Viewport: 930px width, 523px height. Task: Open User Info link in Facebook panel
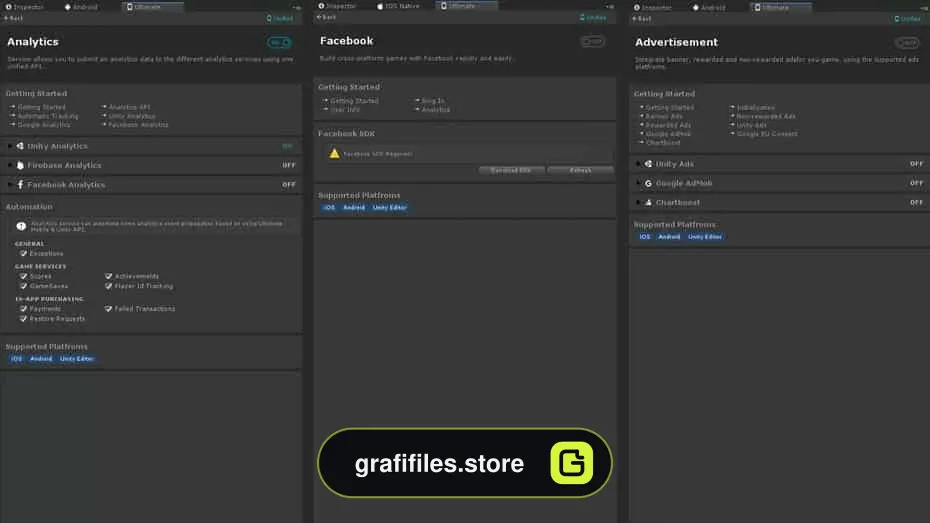345,110
